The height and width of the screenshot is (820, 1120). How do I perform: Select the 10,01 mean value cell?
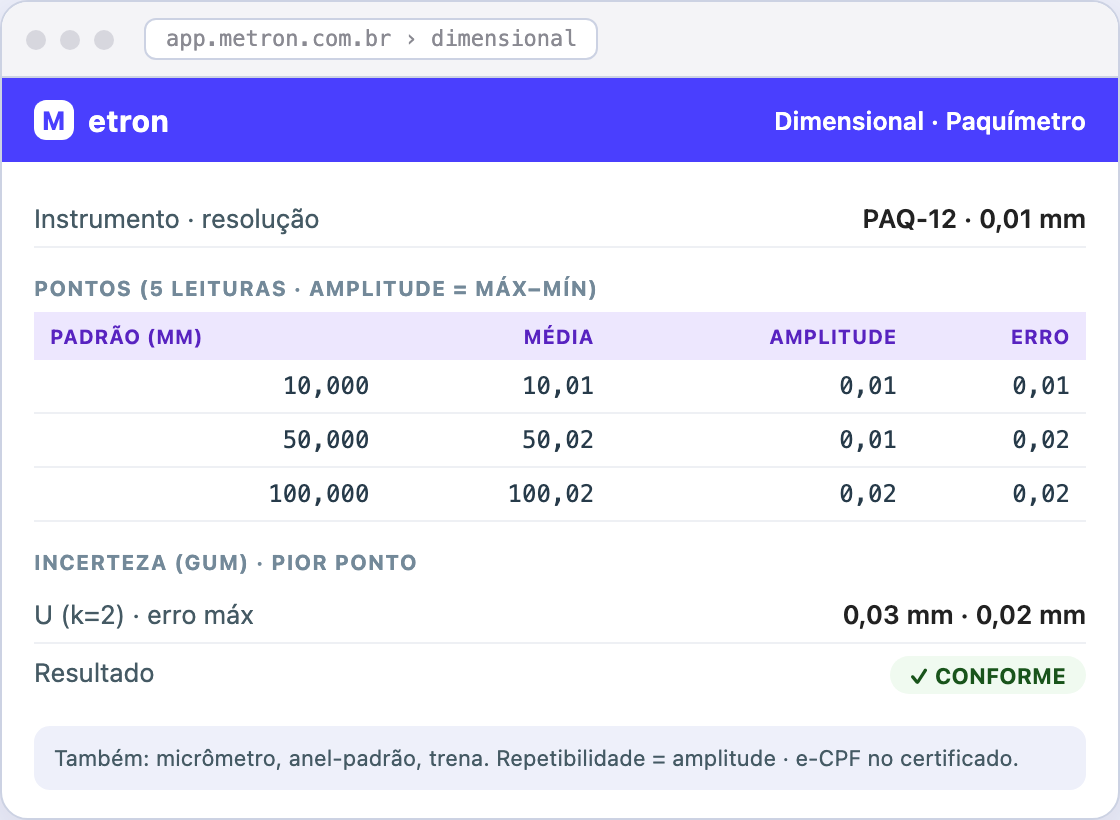(x=558, y=386)
